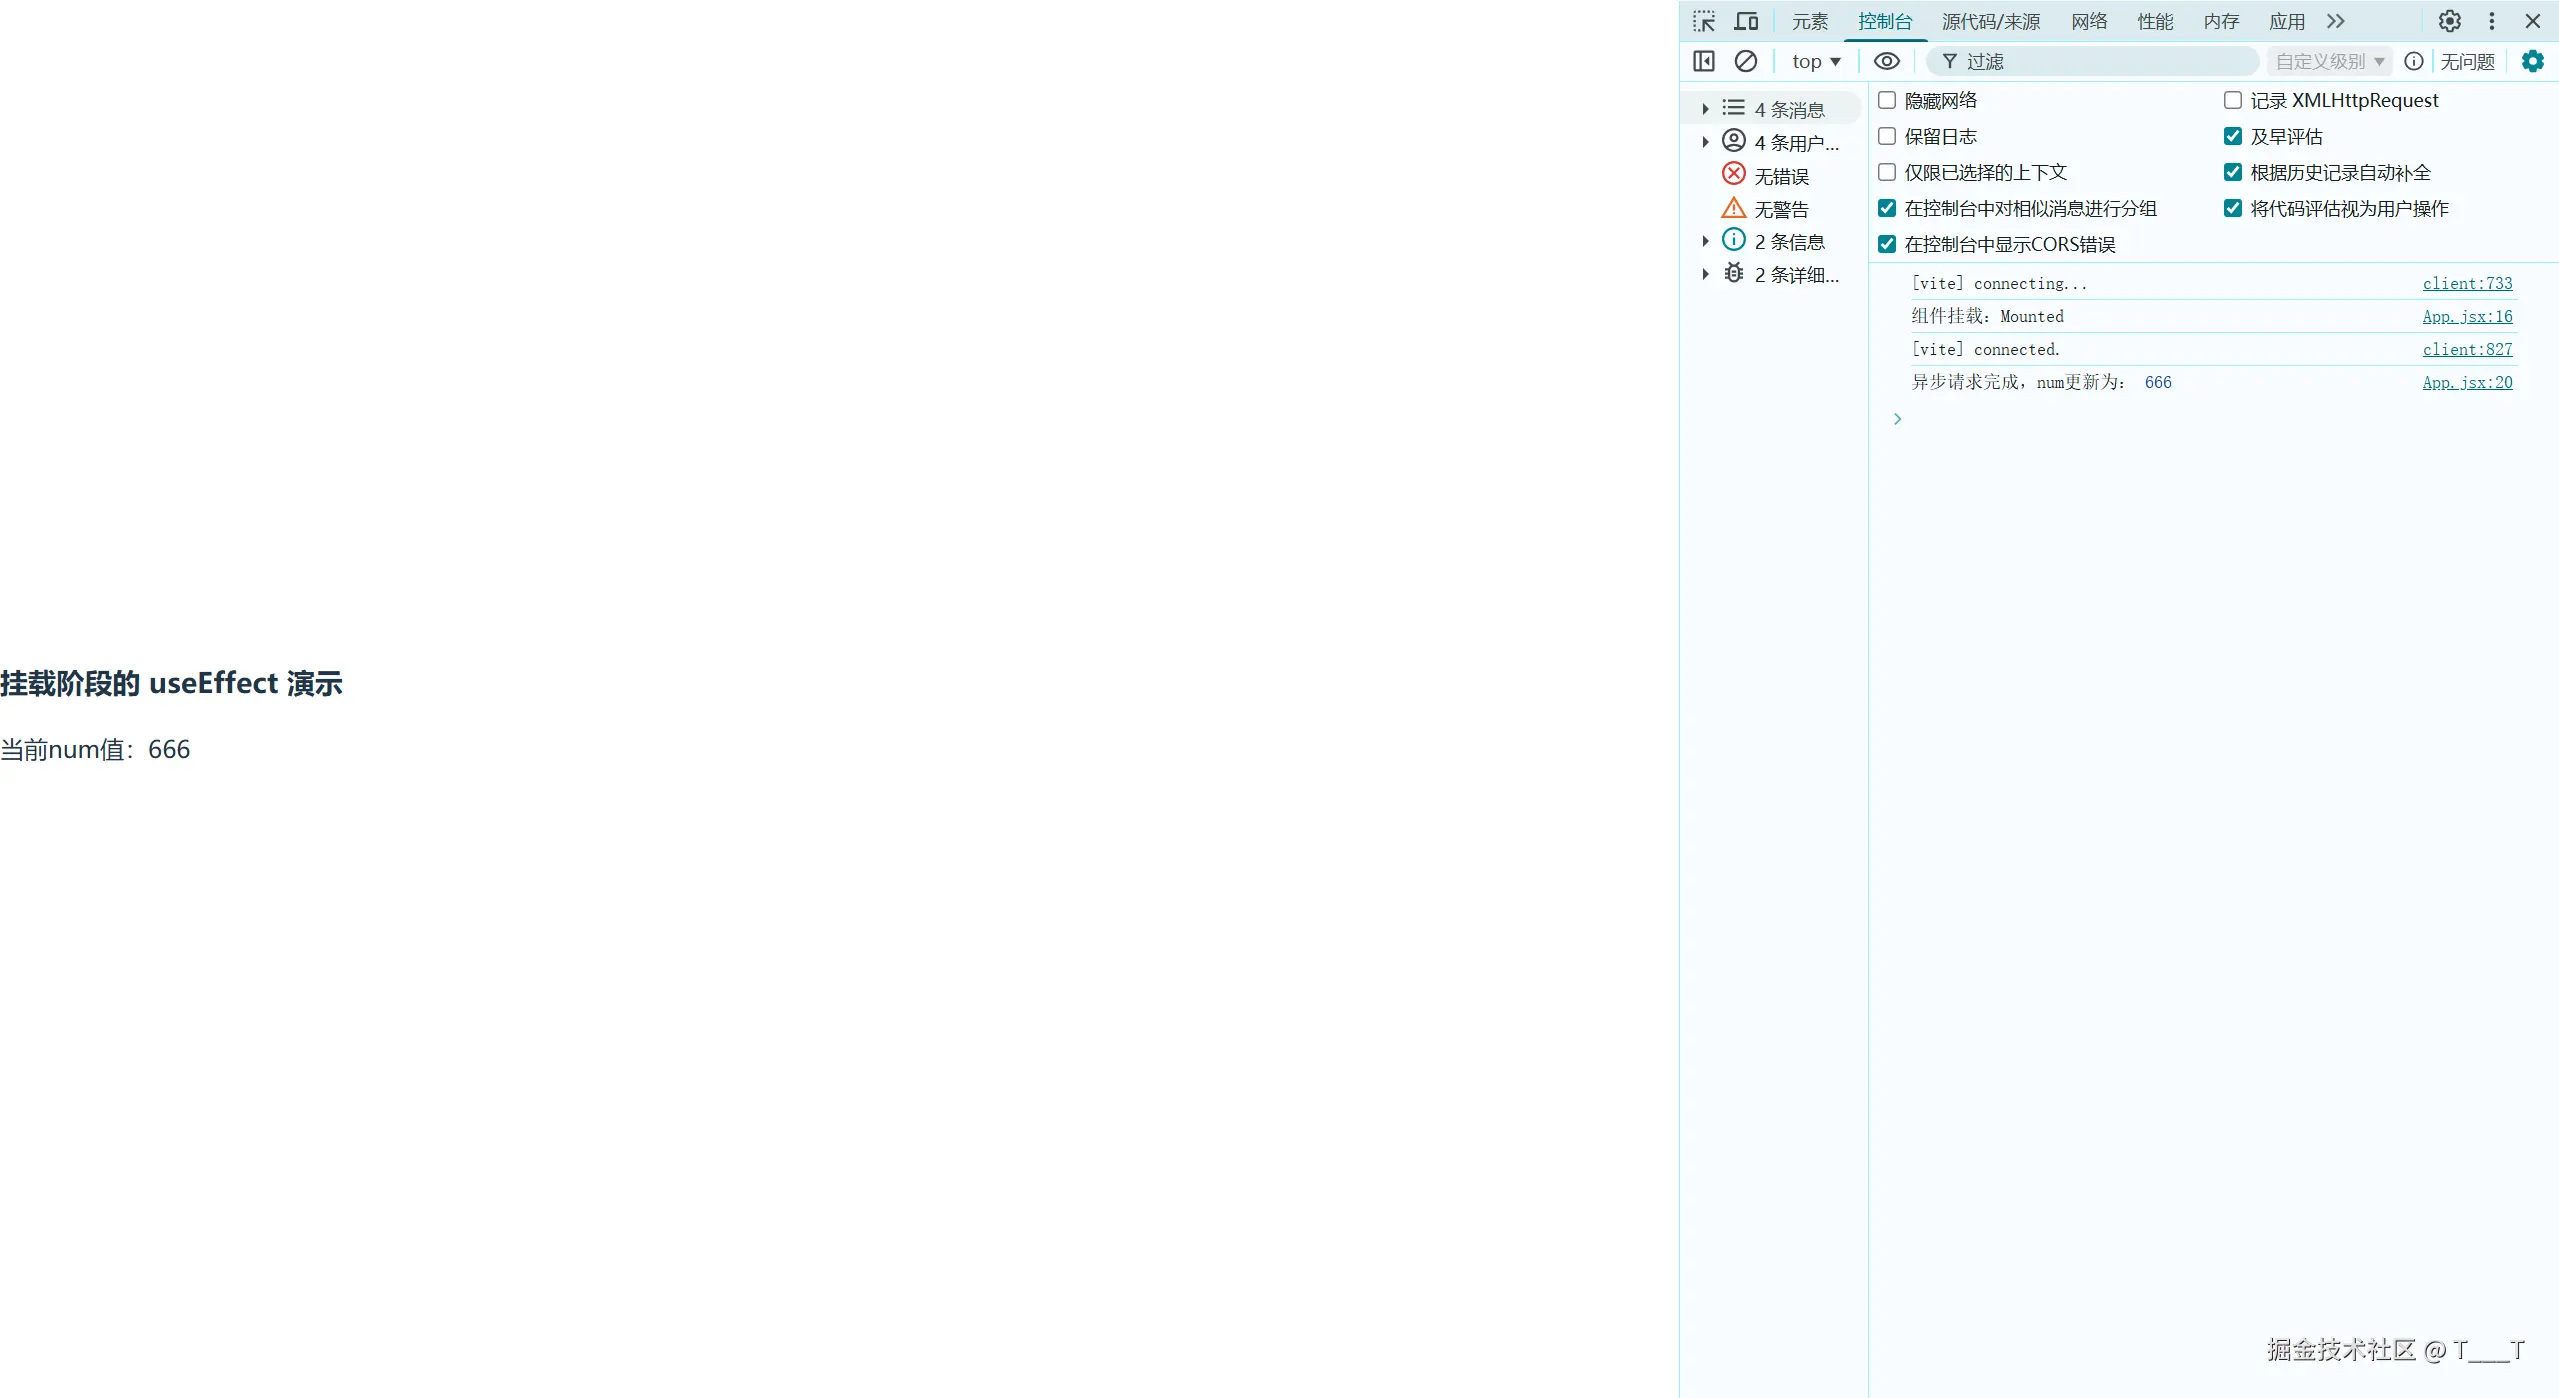
Task: Open the 自定义级别 log level dropdown
Action: (2329, 61)
